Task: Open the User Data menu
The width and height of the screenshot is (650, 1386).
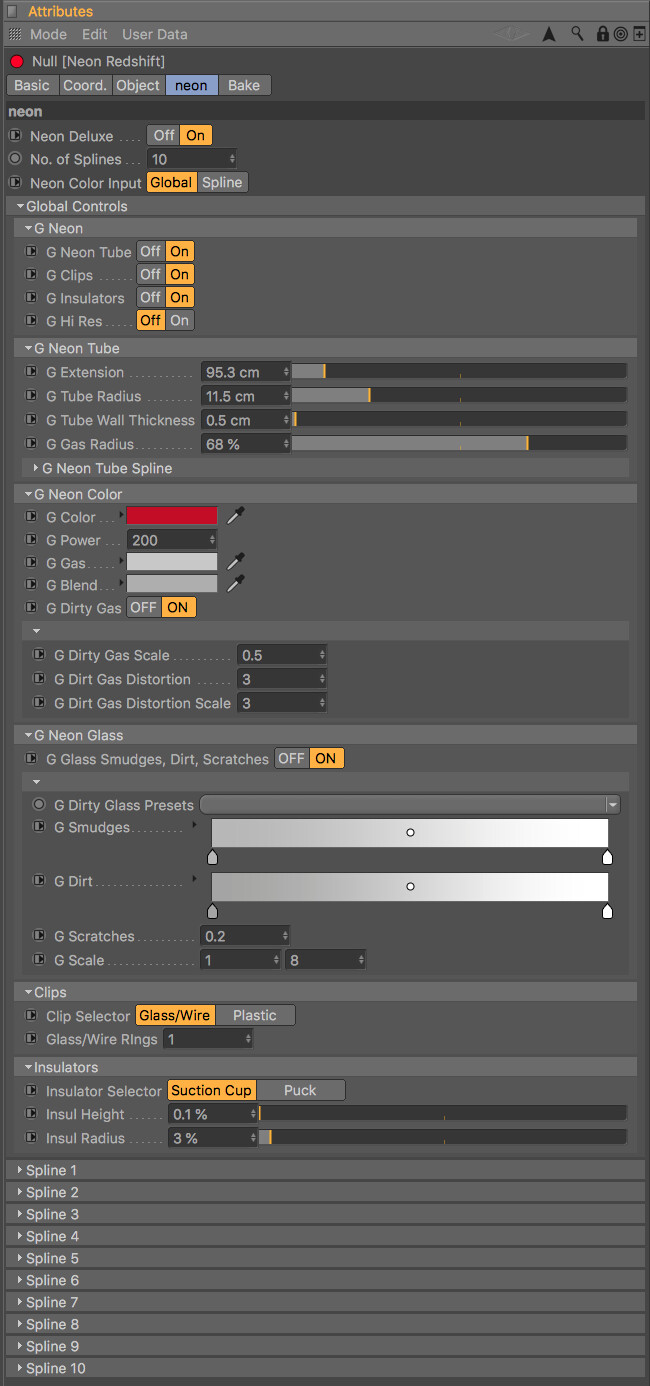Action: (154, 34)
